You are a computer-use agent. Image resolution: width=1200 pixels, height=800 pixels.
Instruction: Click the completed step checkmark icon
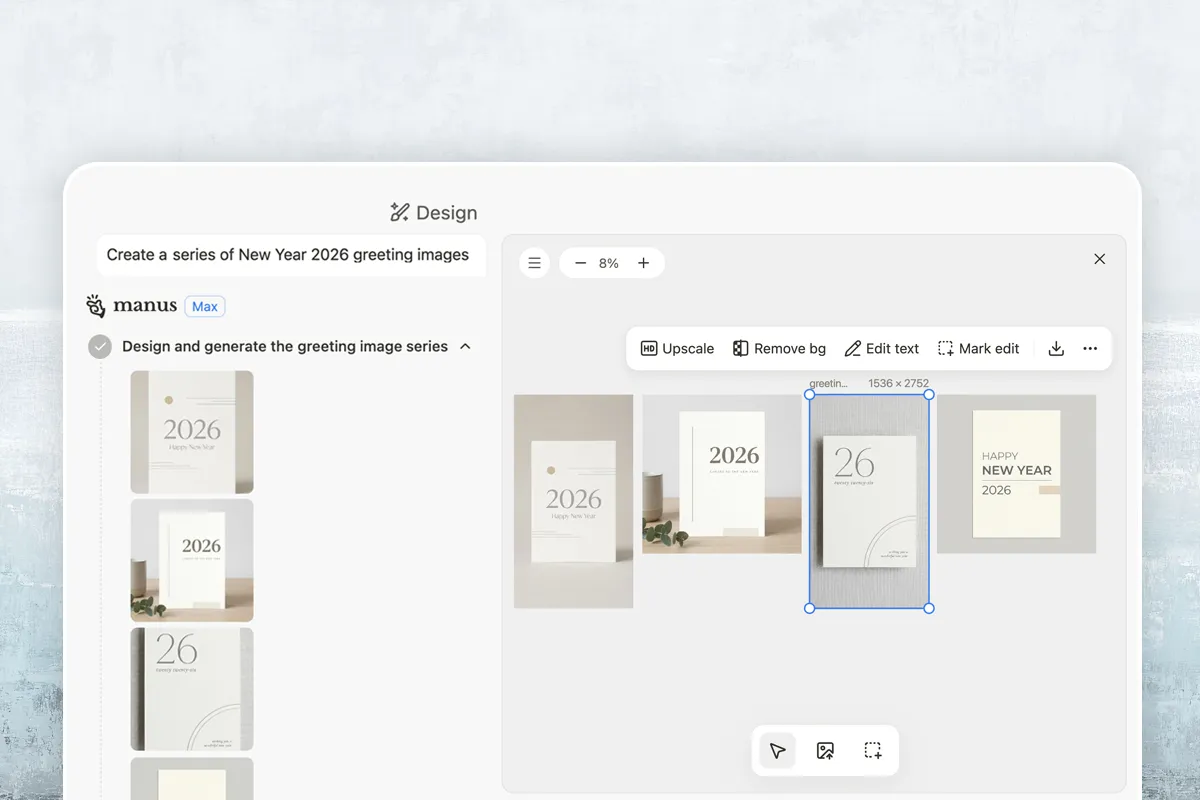[x=100, y=346]
